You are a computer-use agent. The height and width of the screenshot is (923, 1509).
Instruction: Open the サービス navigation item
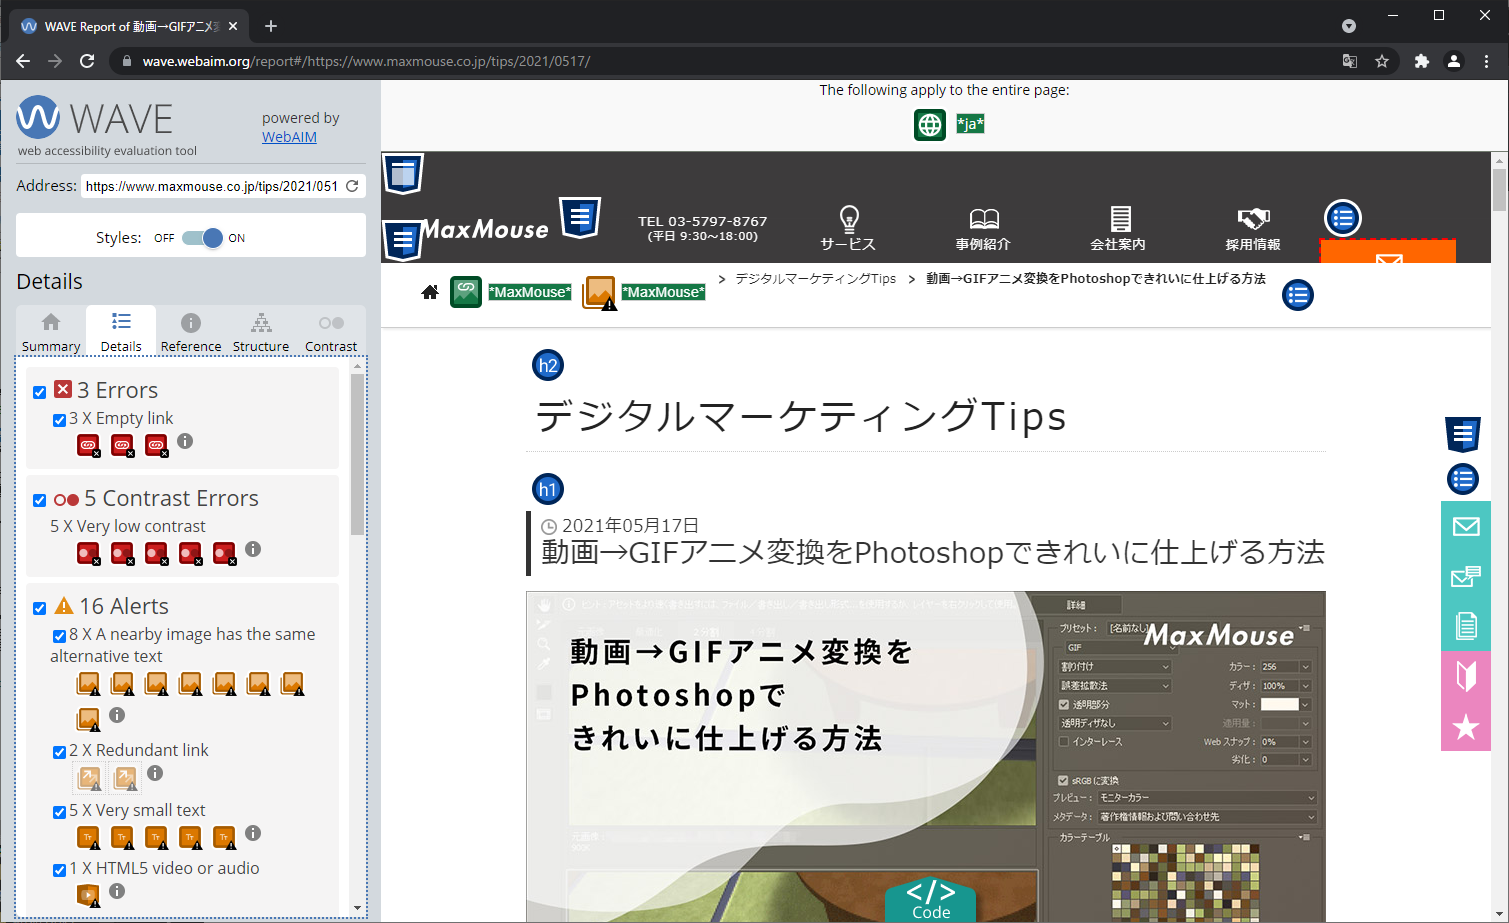pos(848,228)
